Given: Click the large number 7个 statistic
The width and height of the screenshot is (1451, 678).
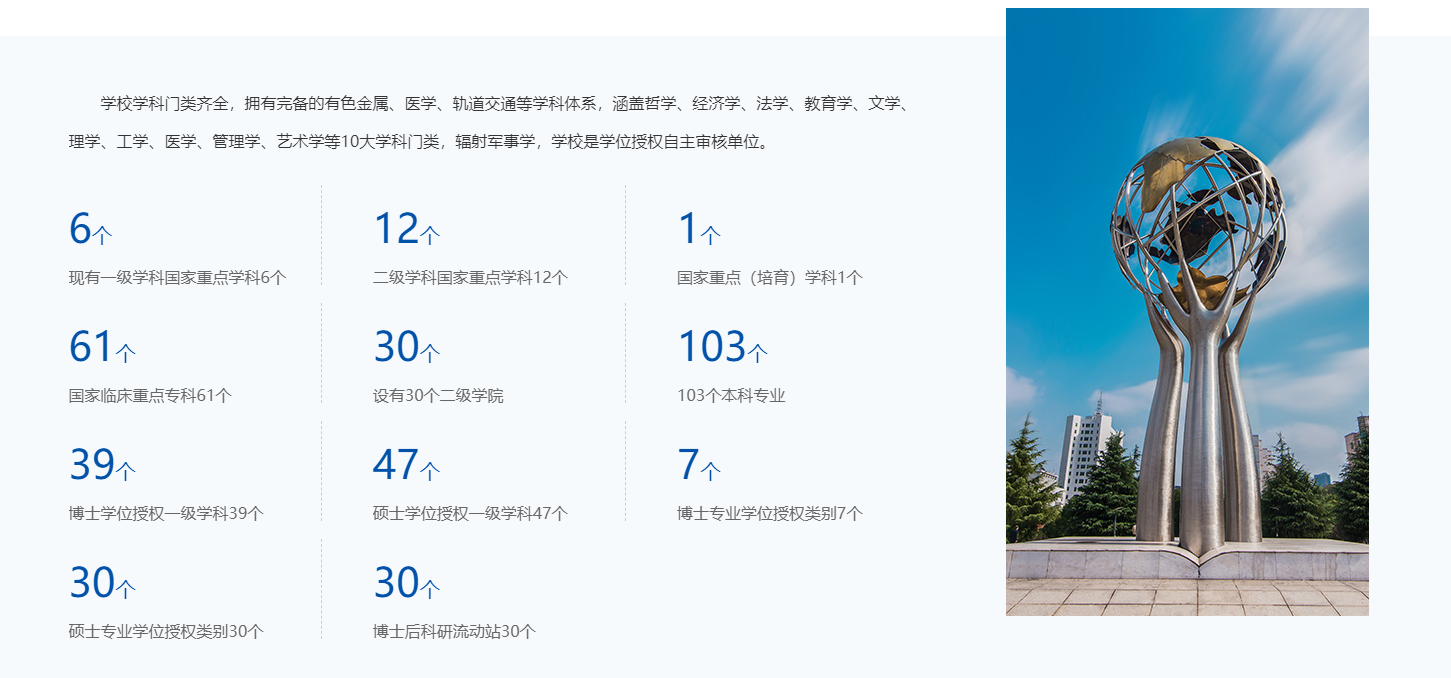Looking at the screenshot, I should [x=699, y=465].
